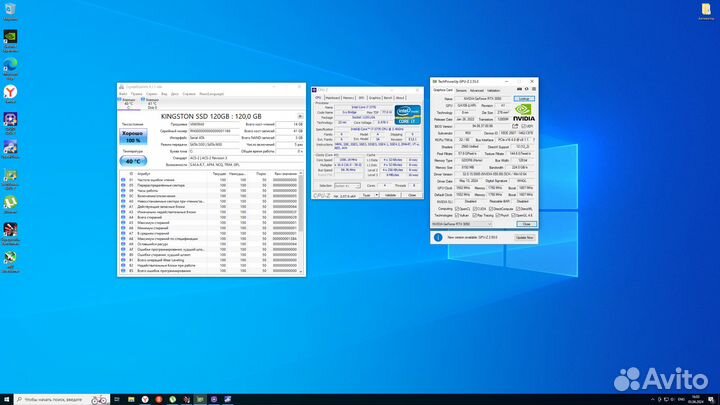Viewport: 720px width, 405px height.
Task: Click the health status button showing 100 %
Action: (x=133, y=137)
